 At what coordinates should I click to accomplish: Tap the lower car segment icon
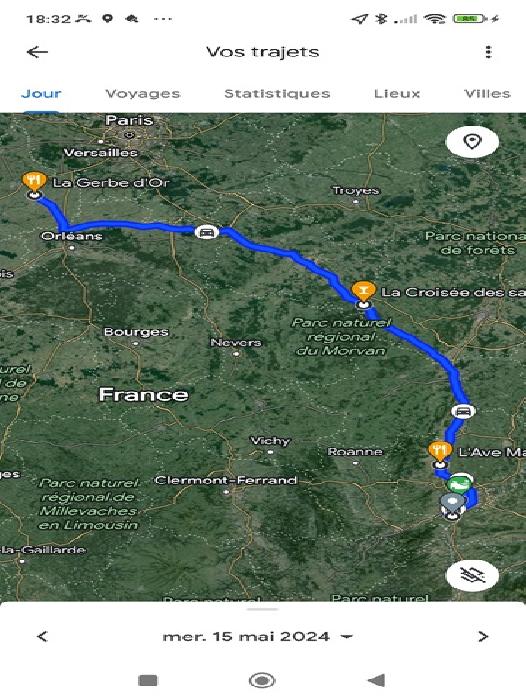coord(463,411)
